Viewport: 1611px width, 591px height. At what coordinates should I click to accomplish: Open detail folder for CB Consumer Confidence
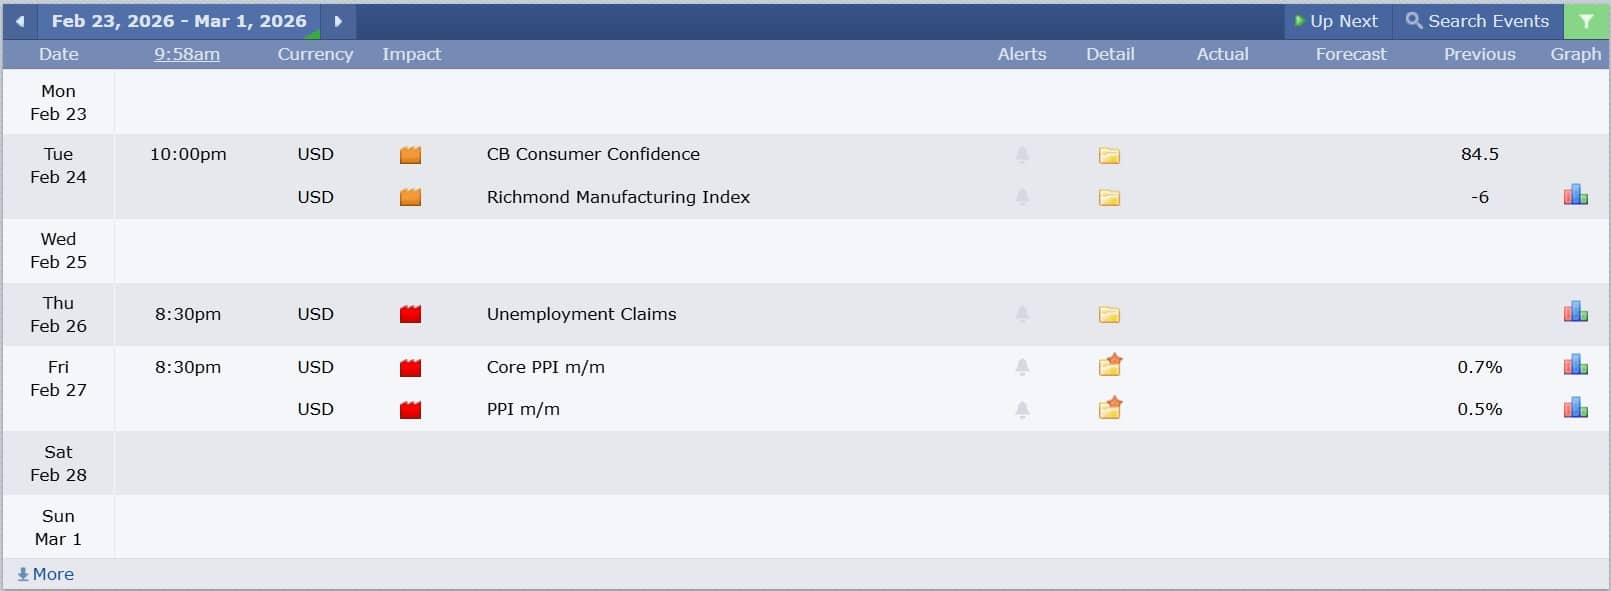point(1109,155)
